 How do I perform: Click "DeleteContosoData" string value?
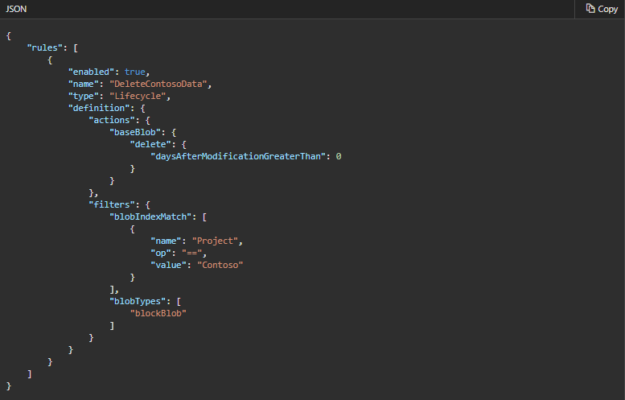(158, 84)
